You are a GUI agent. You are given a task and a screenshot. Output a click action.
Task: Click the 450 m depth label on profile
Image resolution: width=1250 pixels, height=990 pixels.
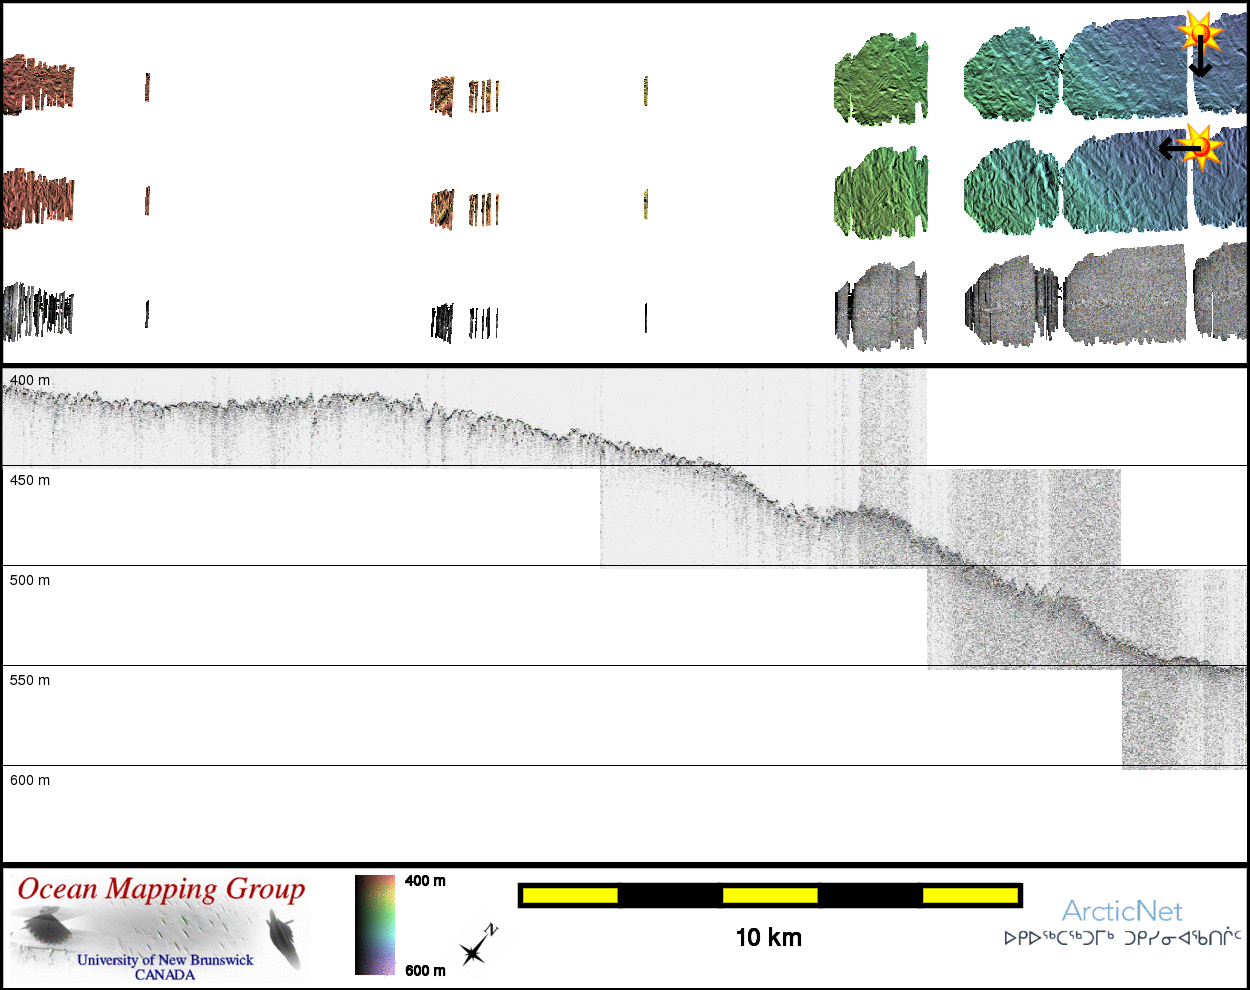coord(30,480)
